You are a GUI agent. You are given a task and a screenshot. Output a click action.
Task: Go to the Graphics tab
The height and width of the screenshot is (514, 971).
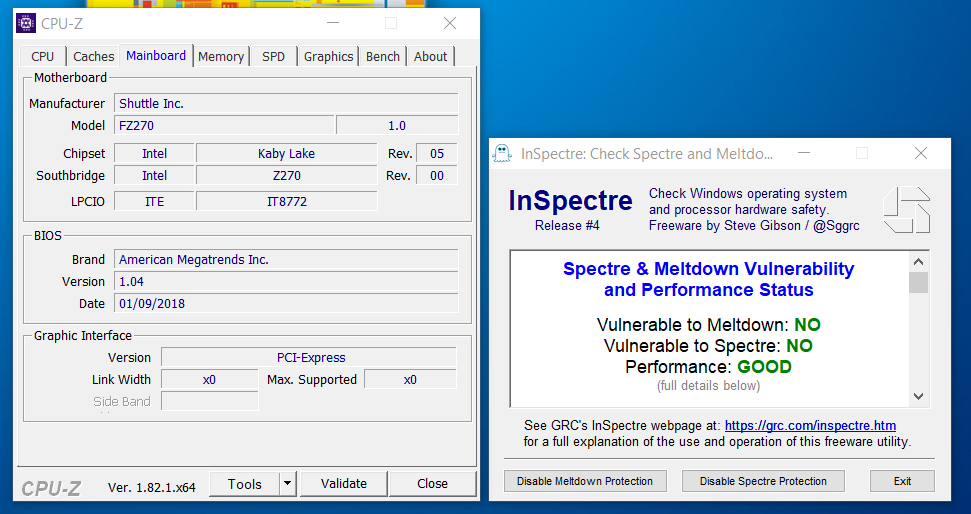tap(328, 56)
